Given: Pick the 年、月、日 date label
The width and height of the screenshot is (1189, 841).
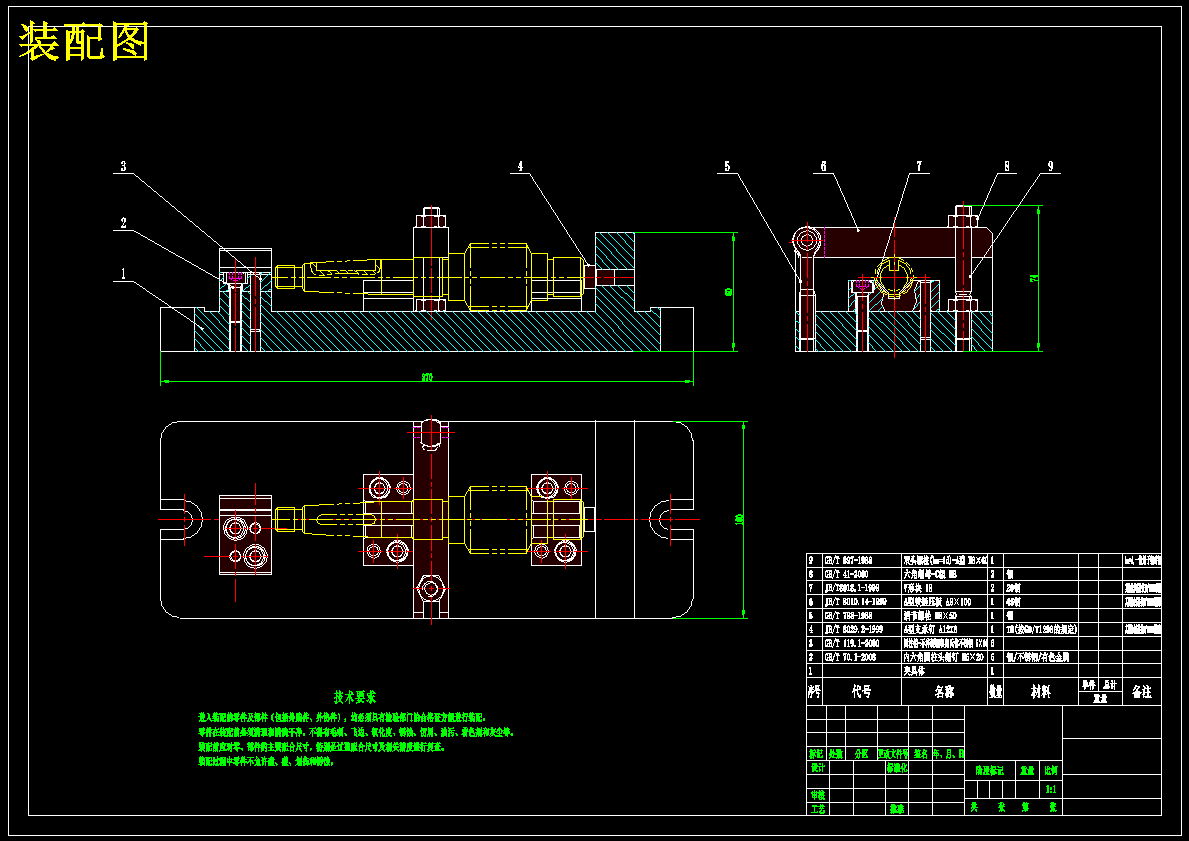Looking at the screenshot, I should coord(949,754).
